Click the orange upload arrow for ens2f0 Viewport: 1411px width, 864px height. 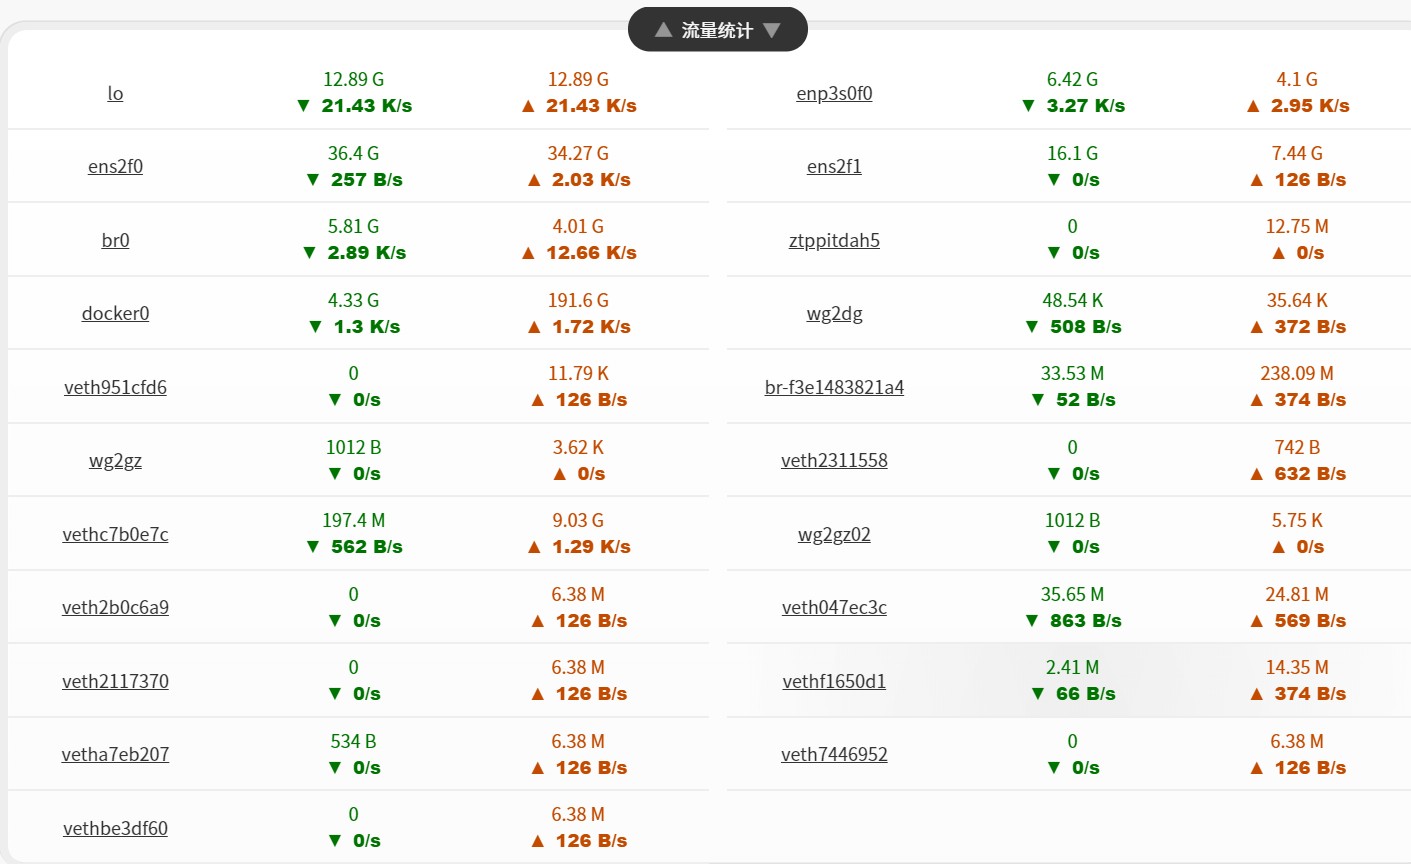[x=537, y=179]
